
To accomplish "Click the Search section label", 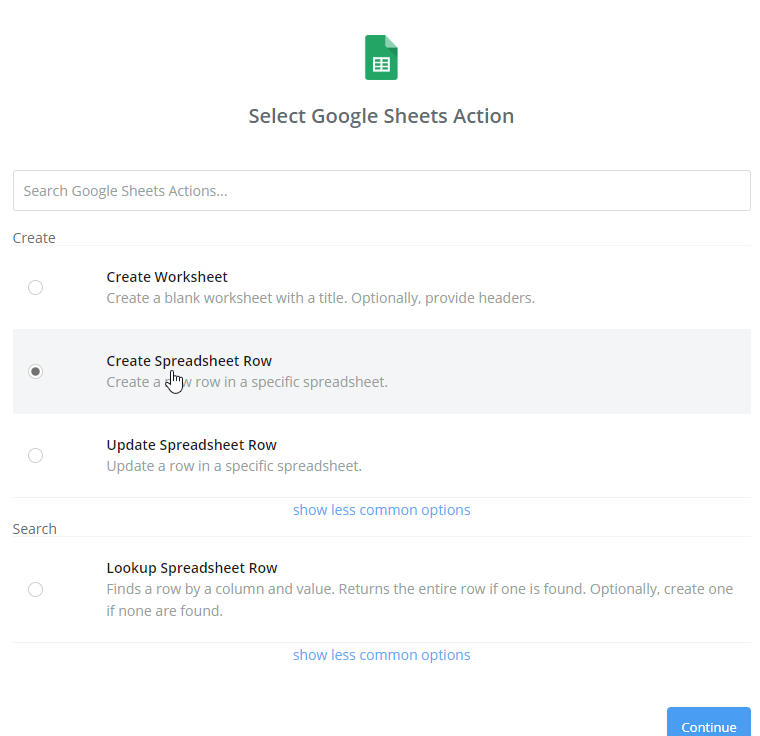I will 35,529.
